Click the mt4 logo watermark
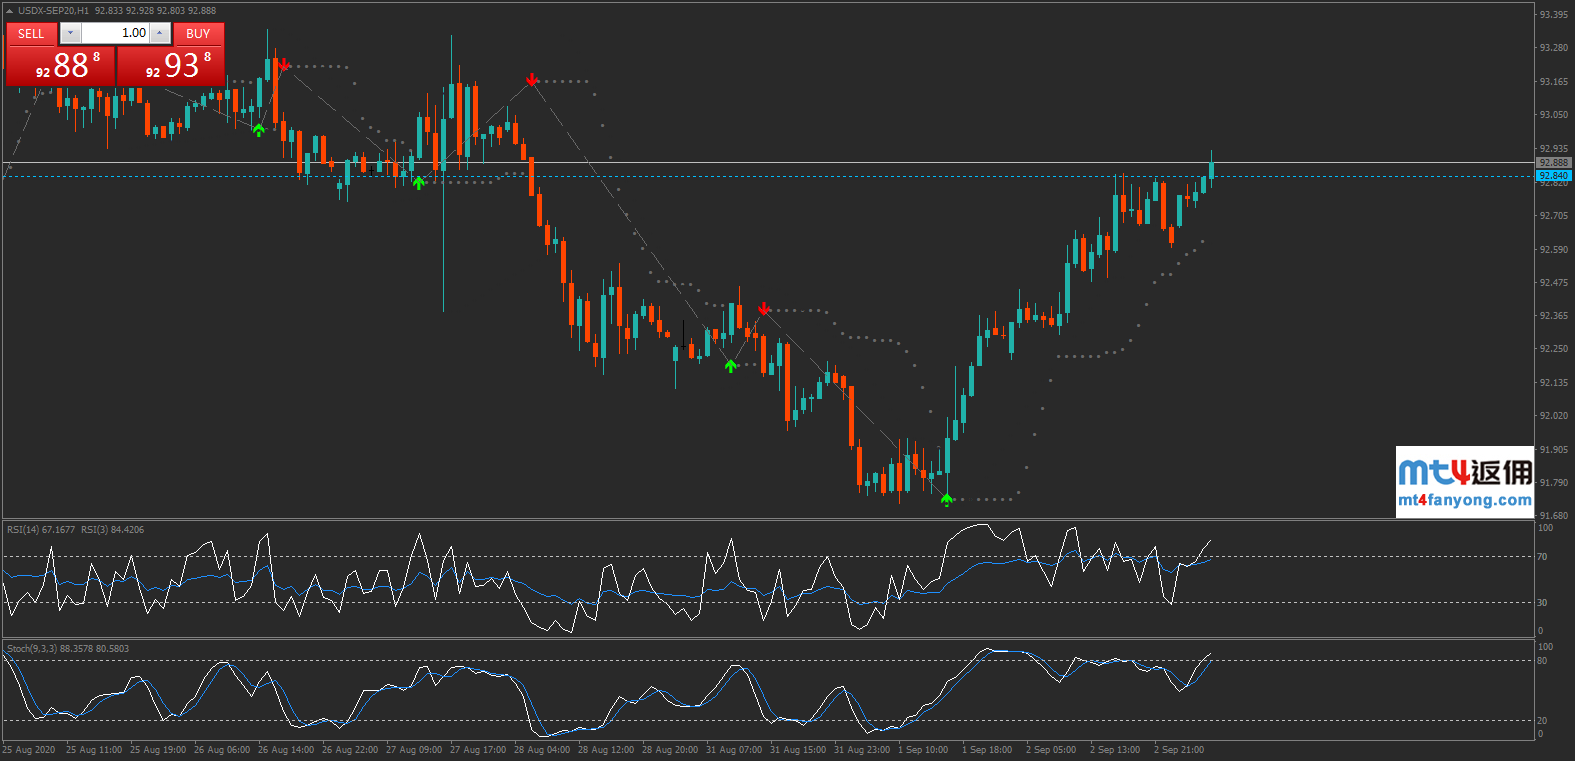The height and width of the screenshot is (761, 1575). pos(1464,471)
